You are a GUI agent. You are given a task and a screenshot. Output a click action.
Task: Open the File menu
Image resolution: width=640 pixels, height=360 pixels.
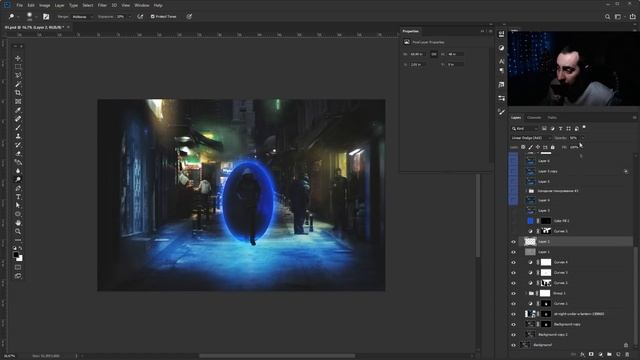(x=20, y=5)
